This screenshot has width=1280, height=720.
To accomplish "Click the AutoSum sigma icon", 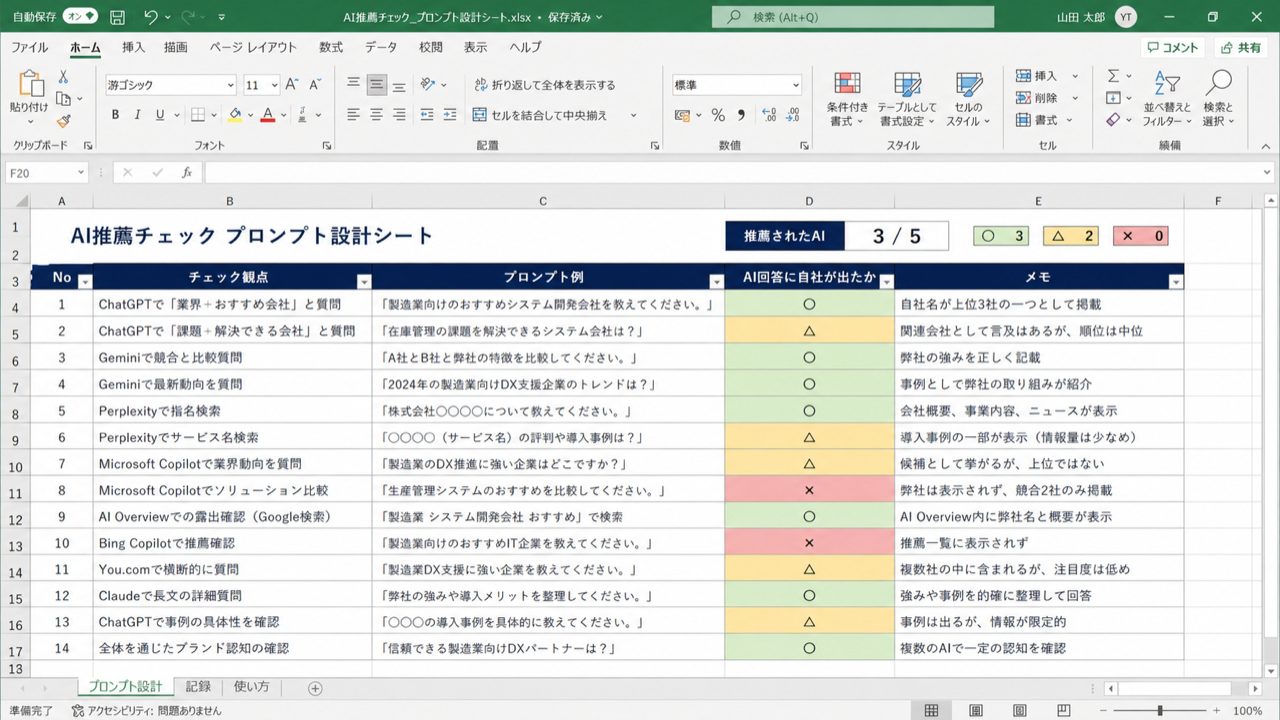I will tap(1113, 76).
